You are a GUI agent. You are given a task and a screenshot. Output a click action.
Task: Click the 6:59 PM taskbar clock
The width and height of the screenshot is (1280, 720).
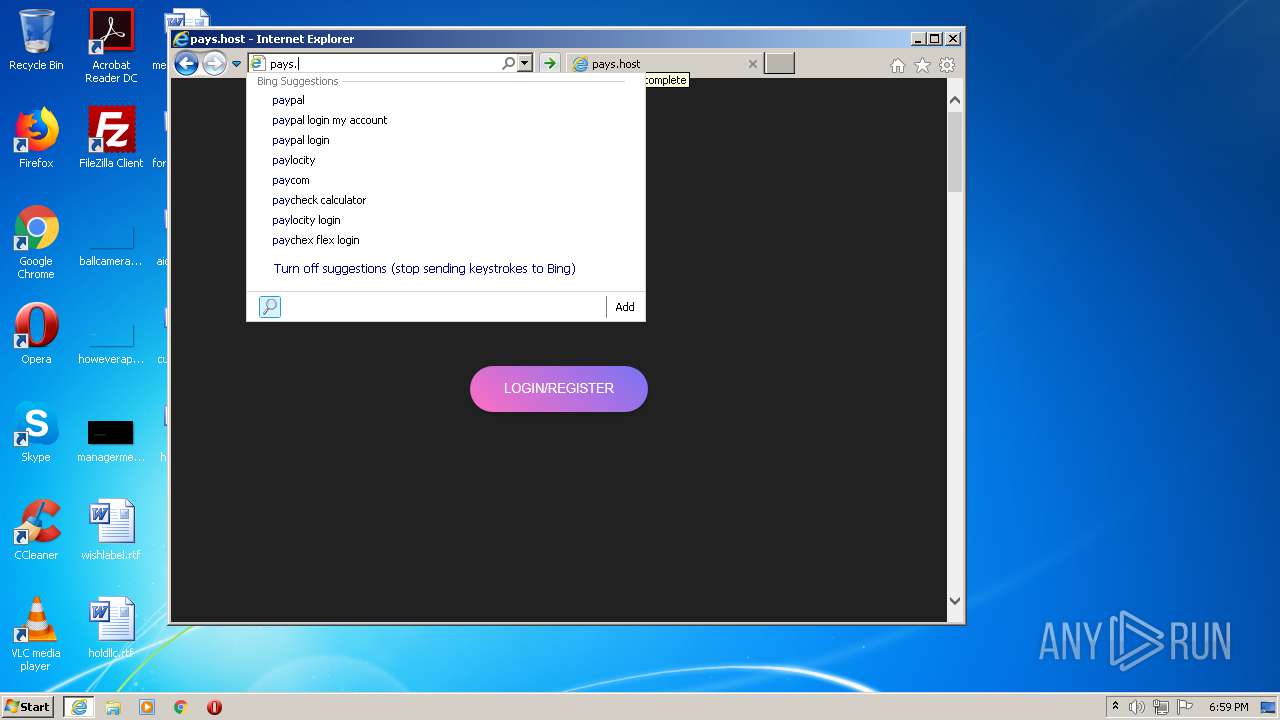tap(1228, 707)
